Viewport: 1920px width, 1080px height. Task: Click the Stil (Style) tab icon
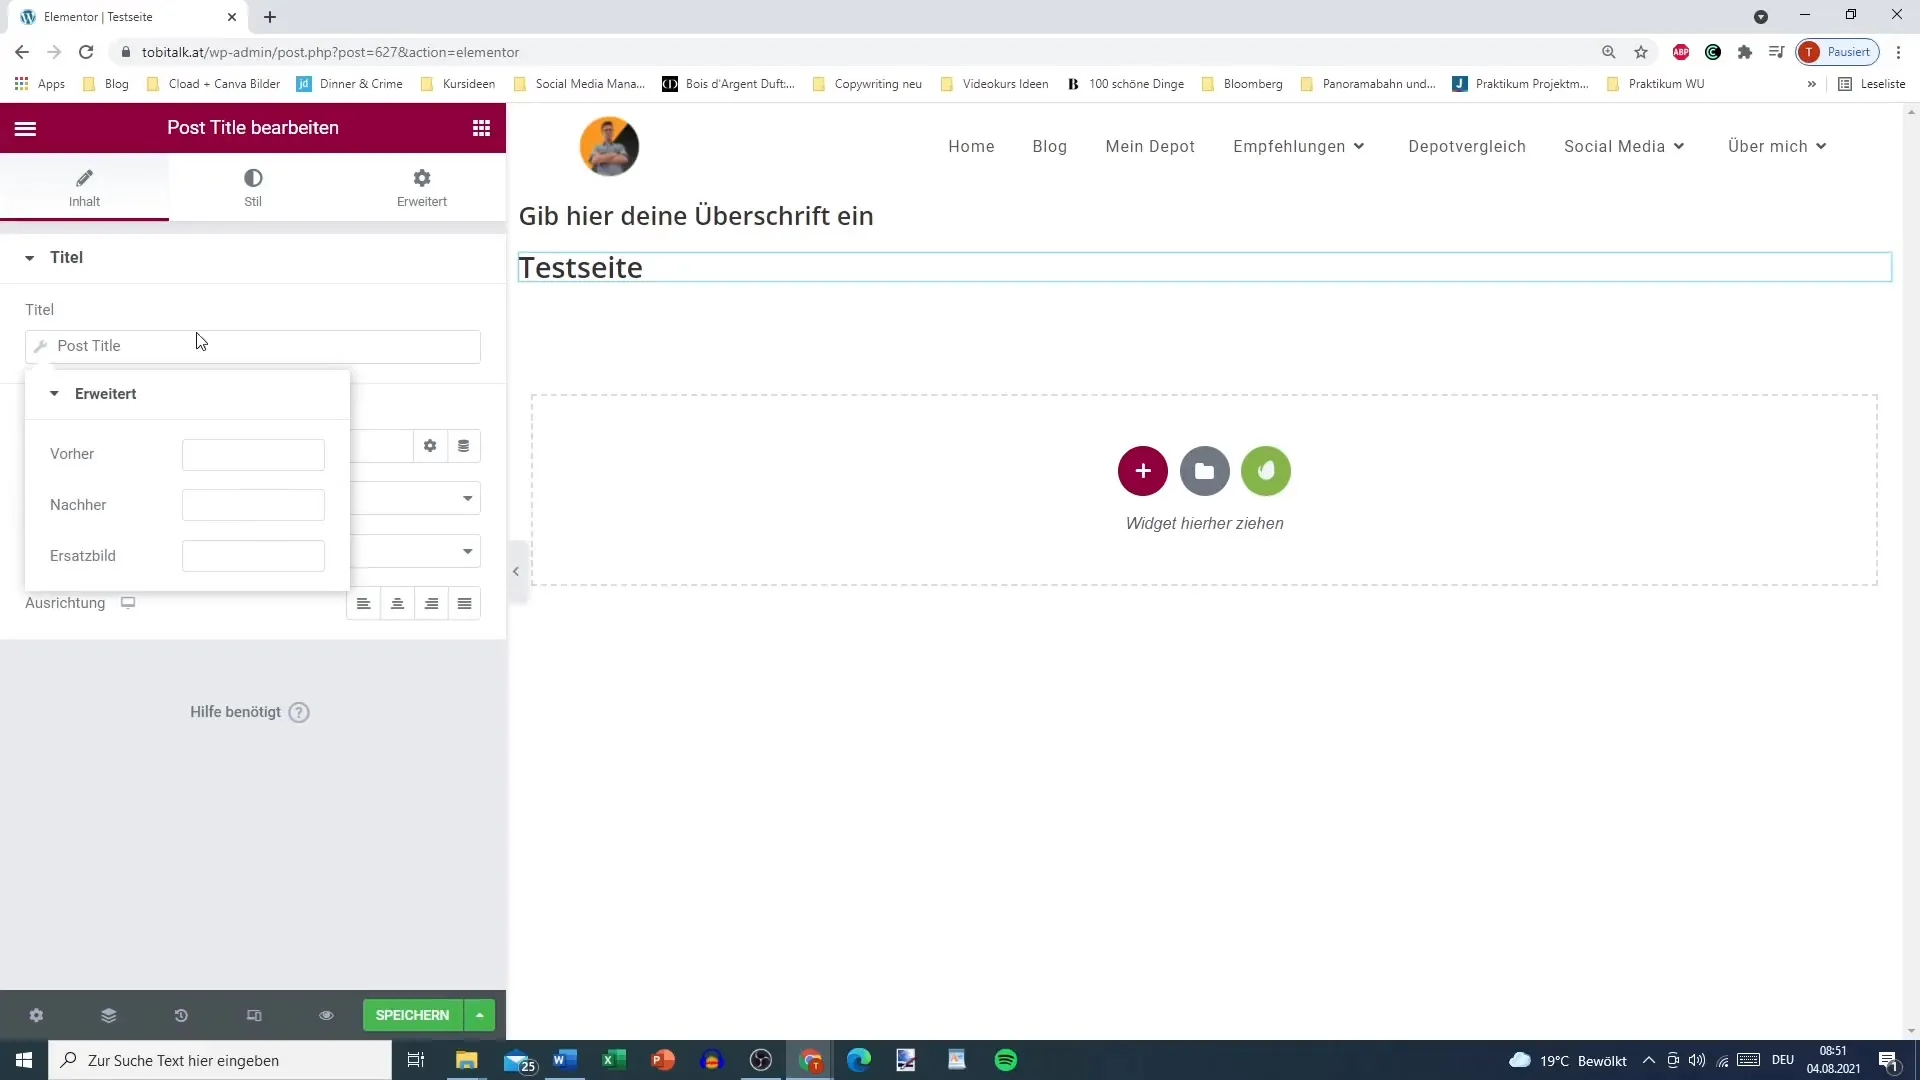pyautogui.click(x=253, y=177)
